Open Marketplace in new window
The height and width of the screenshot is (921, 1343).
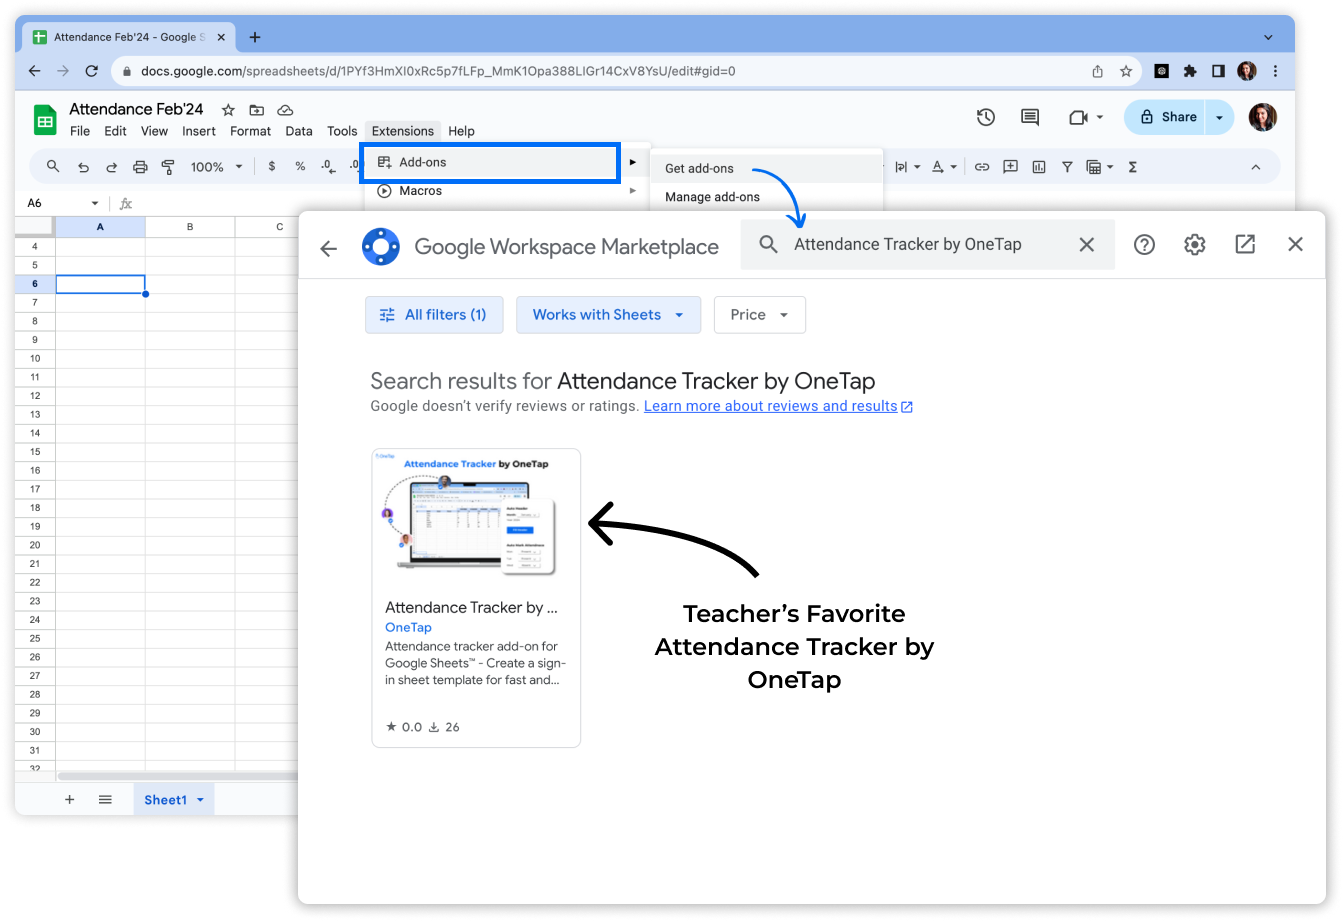coord(1245,244)
